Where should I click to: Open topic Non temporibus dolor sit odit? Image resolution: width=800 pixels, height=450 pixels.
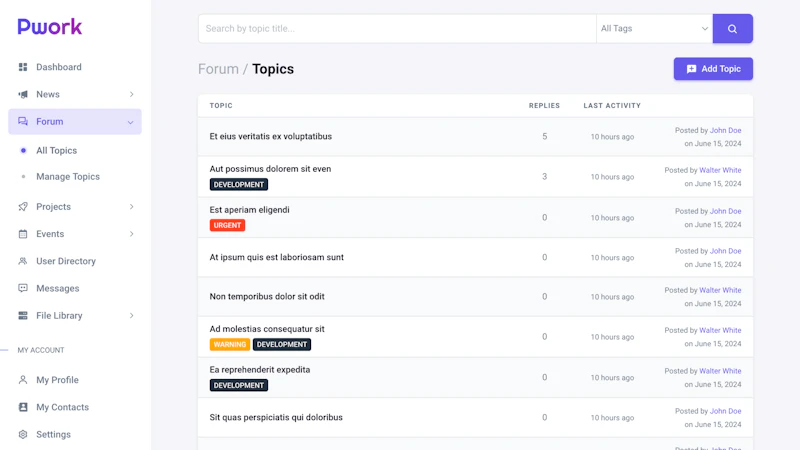[x=267, y=296]
